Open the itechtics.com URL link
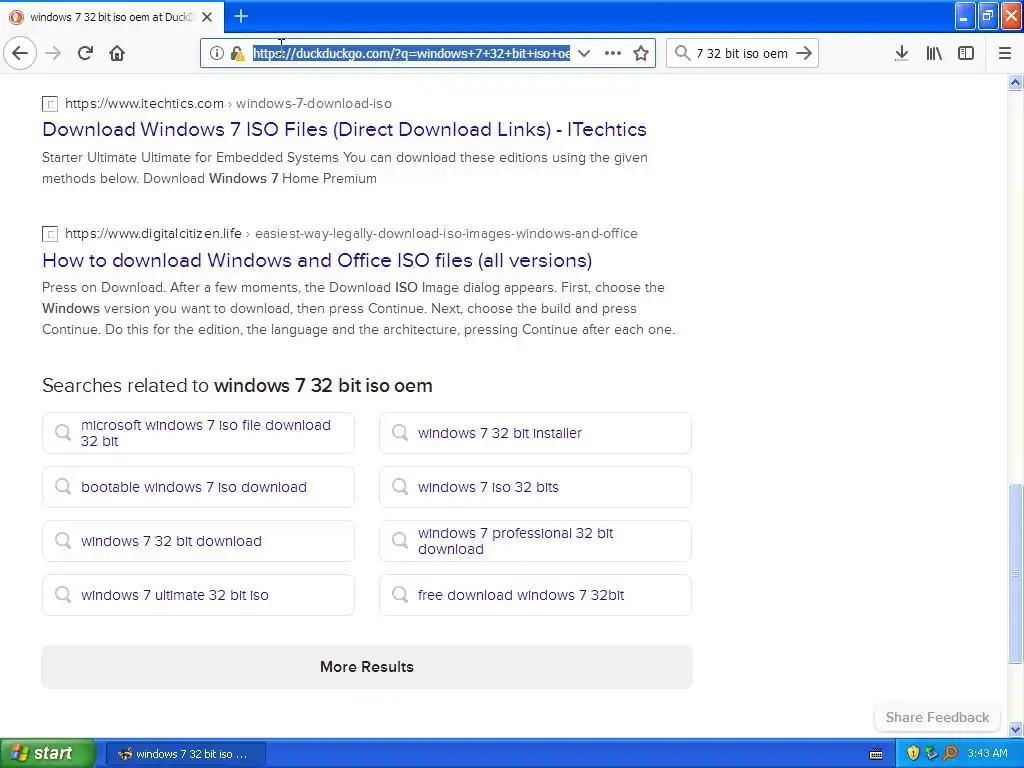The height and width of the screenshot is (768, 1024). (x=229, y=103)
